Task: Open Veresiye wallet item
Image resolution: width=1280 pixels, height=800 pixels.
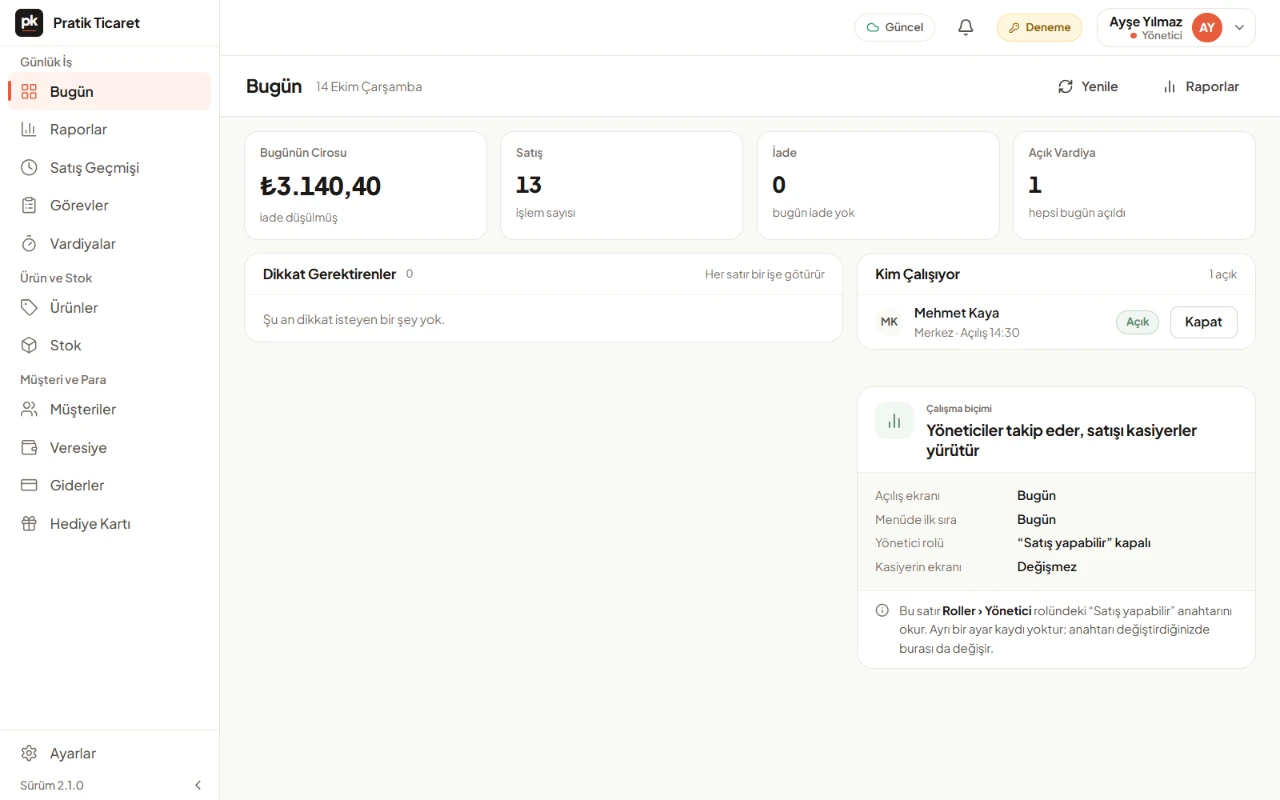Action: [x=109, y=447]
